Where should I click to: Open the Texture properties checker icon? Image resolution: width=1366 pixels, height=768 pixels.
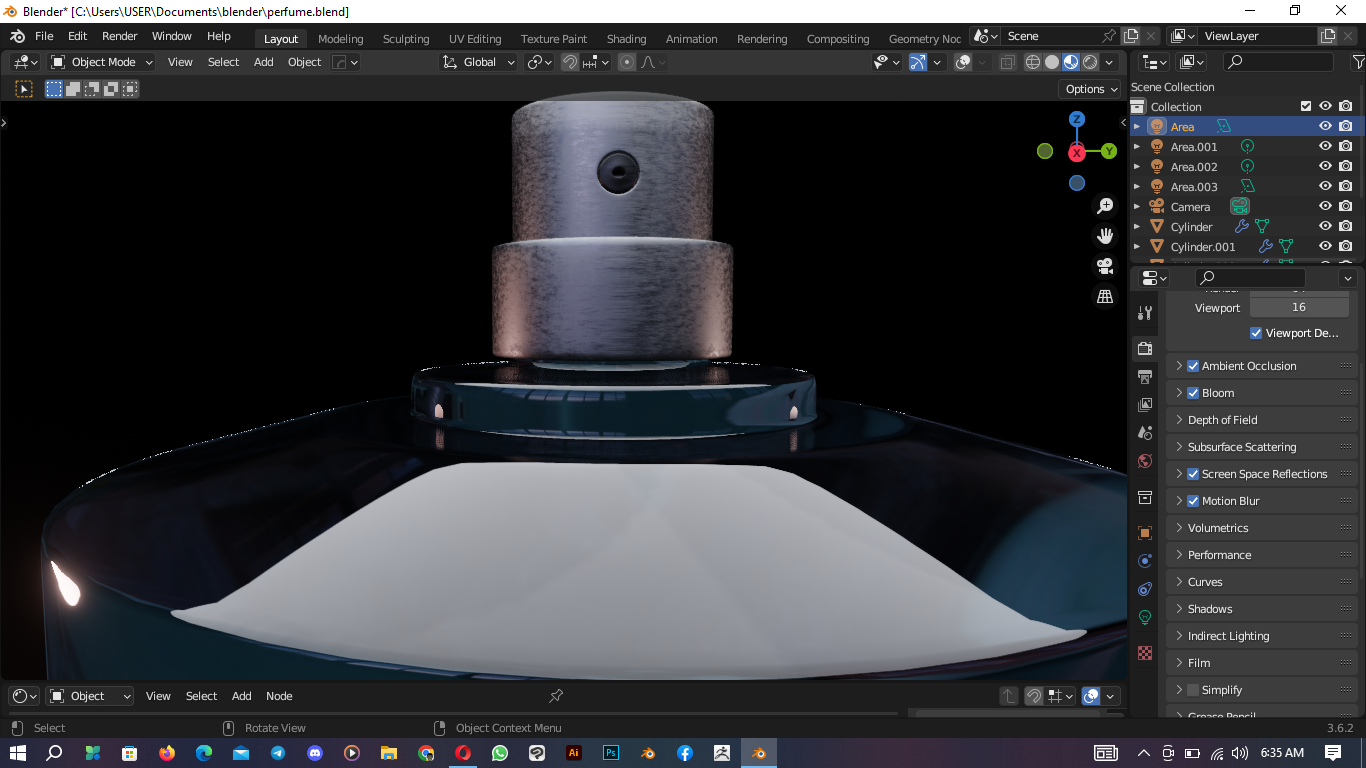[x=1145, y=653]
